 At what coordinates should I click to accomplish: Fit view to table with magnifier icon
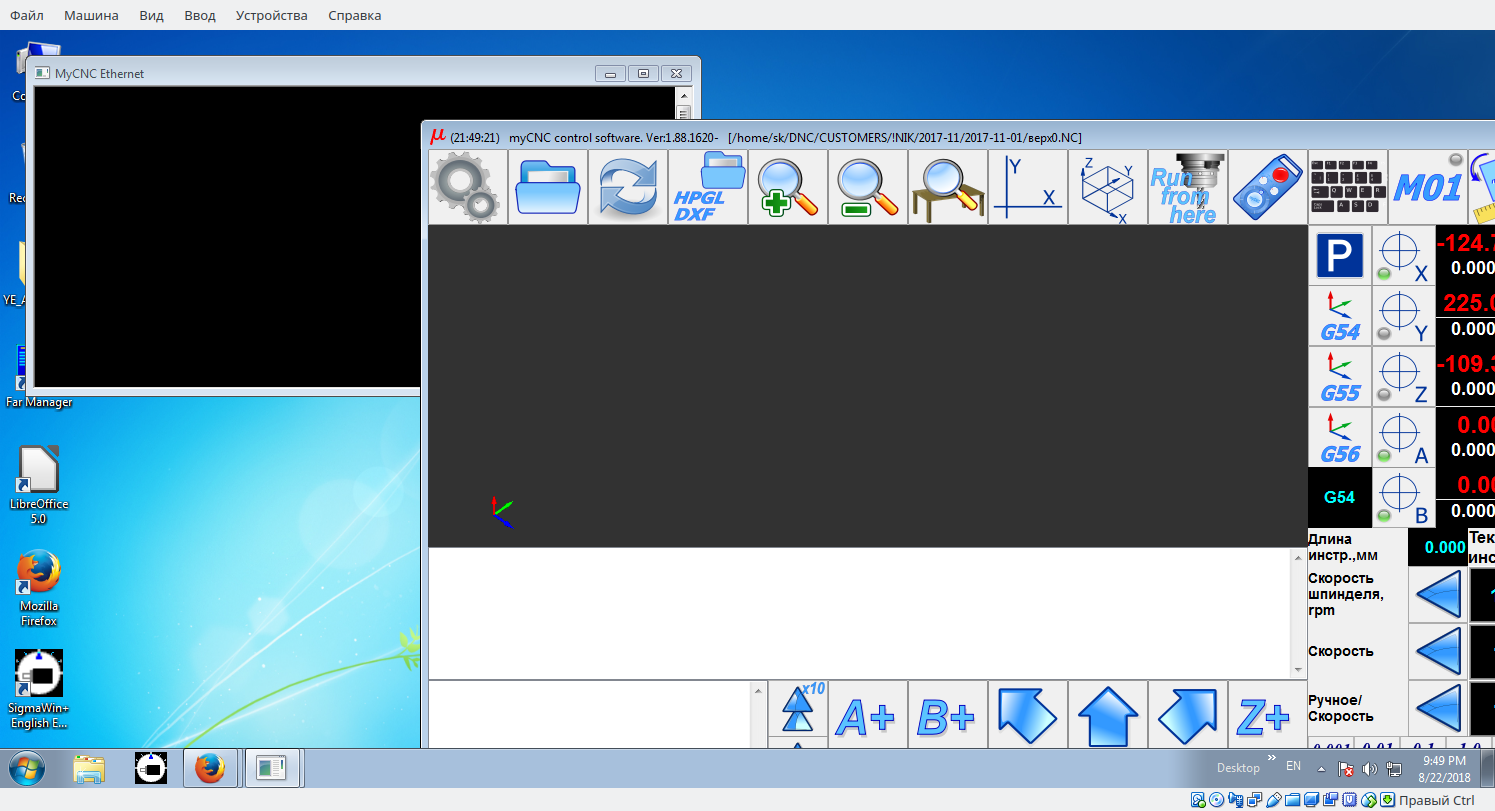[947, 187]
